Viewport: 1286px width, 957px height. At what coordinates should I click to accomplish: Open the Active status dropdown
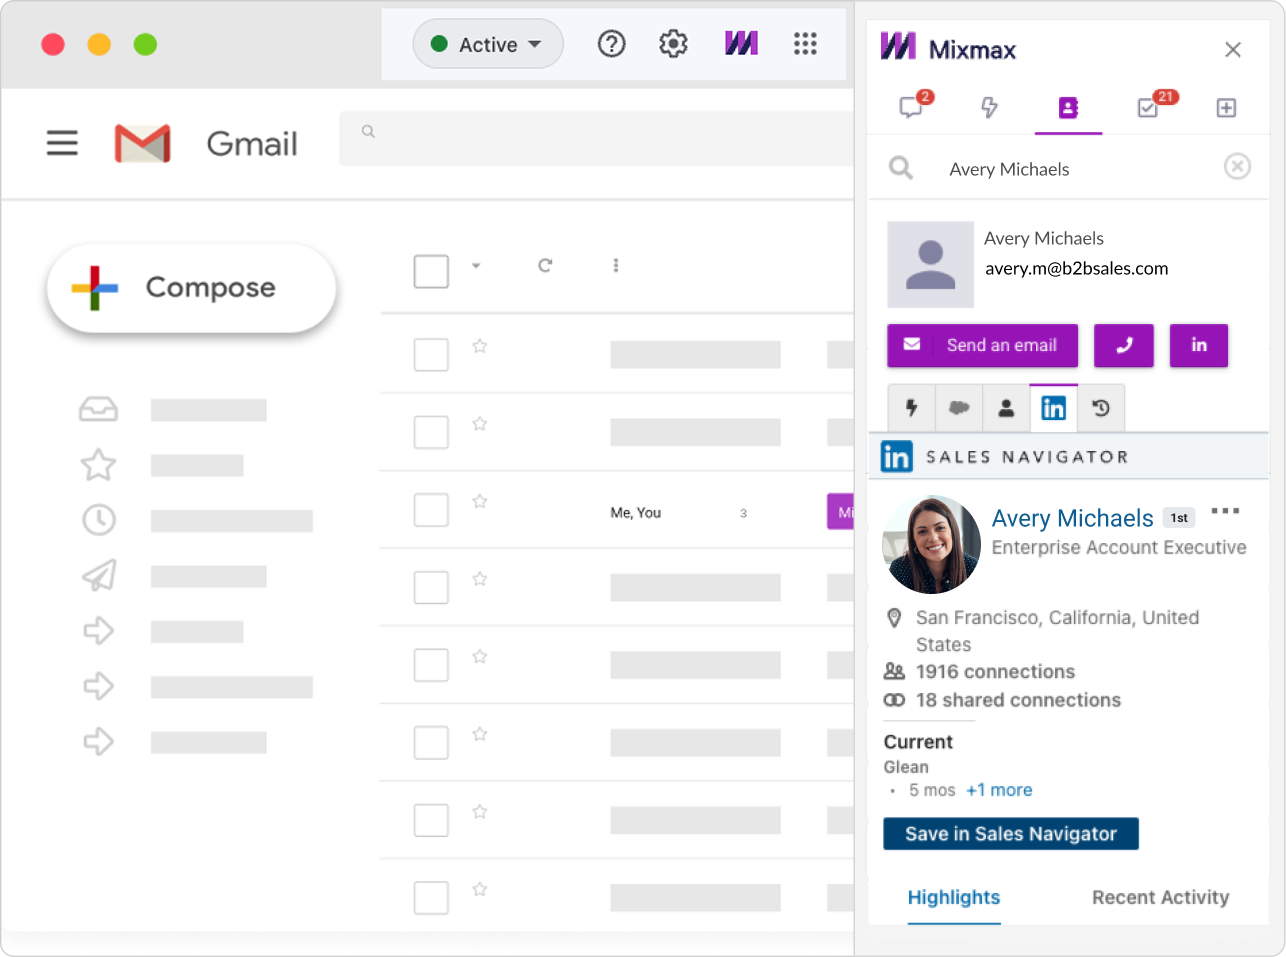(488, 44)
